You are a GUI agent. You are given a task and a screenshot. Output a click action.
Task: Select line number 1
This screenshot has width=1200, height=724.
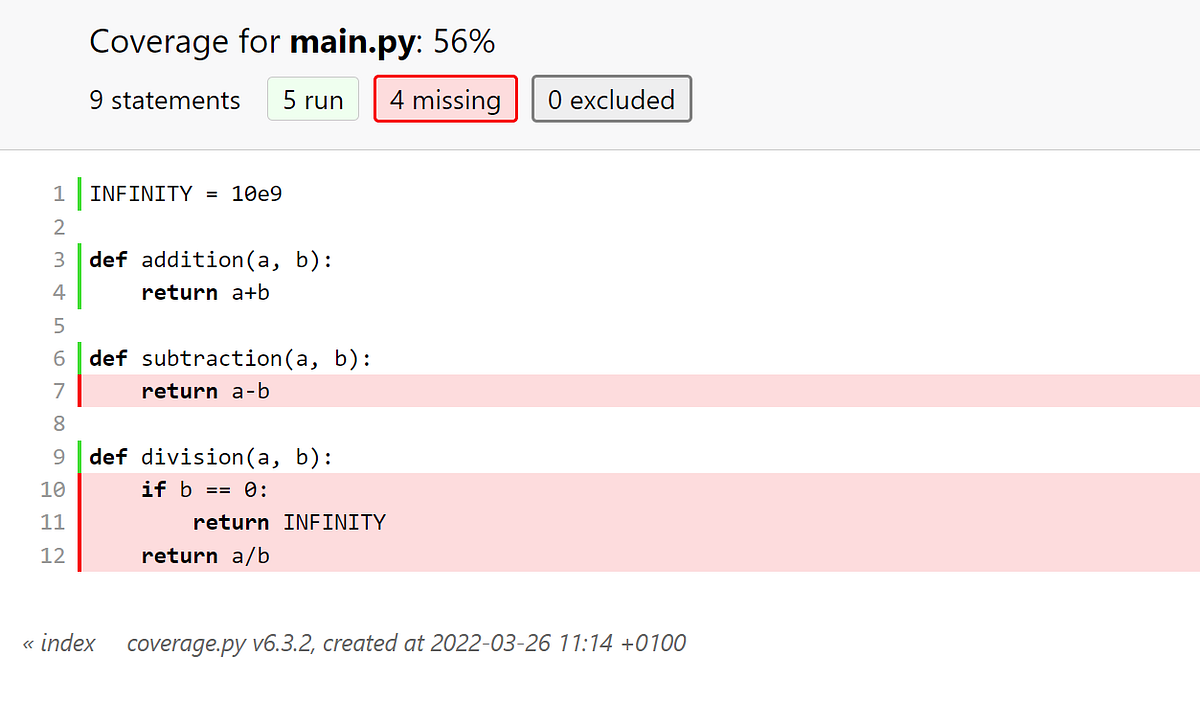tap(58, 193)
